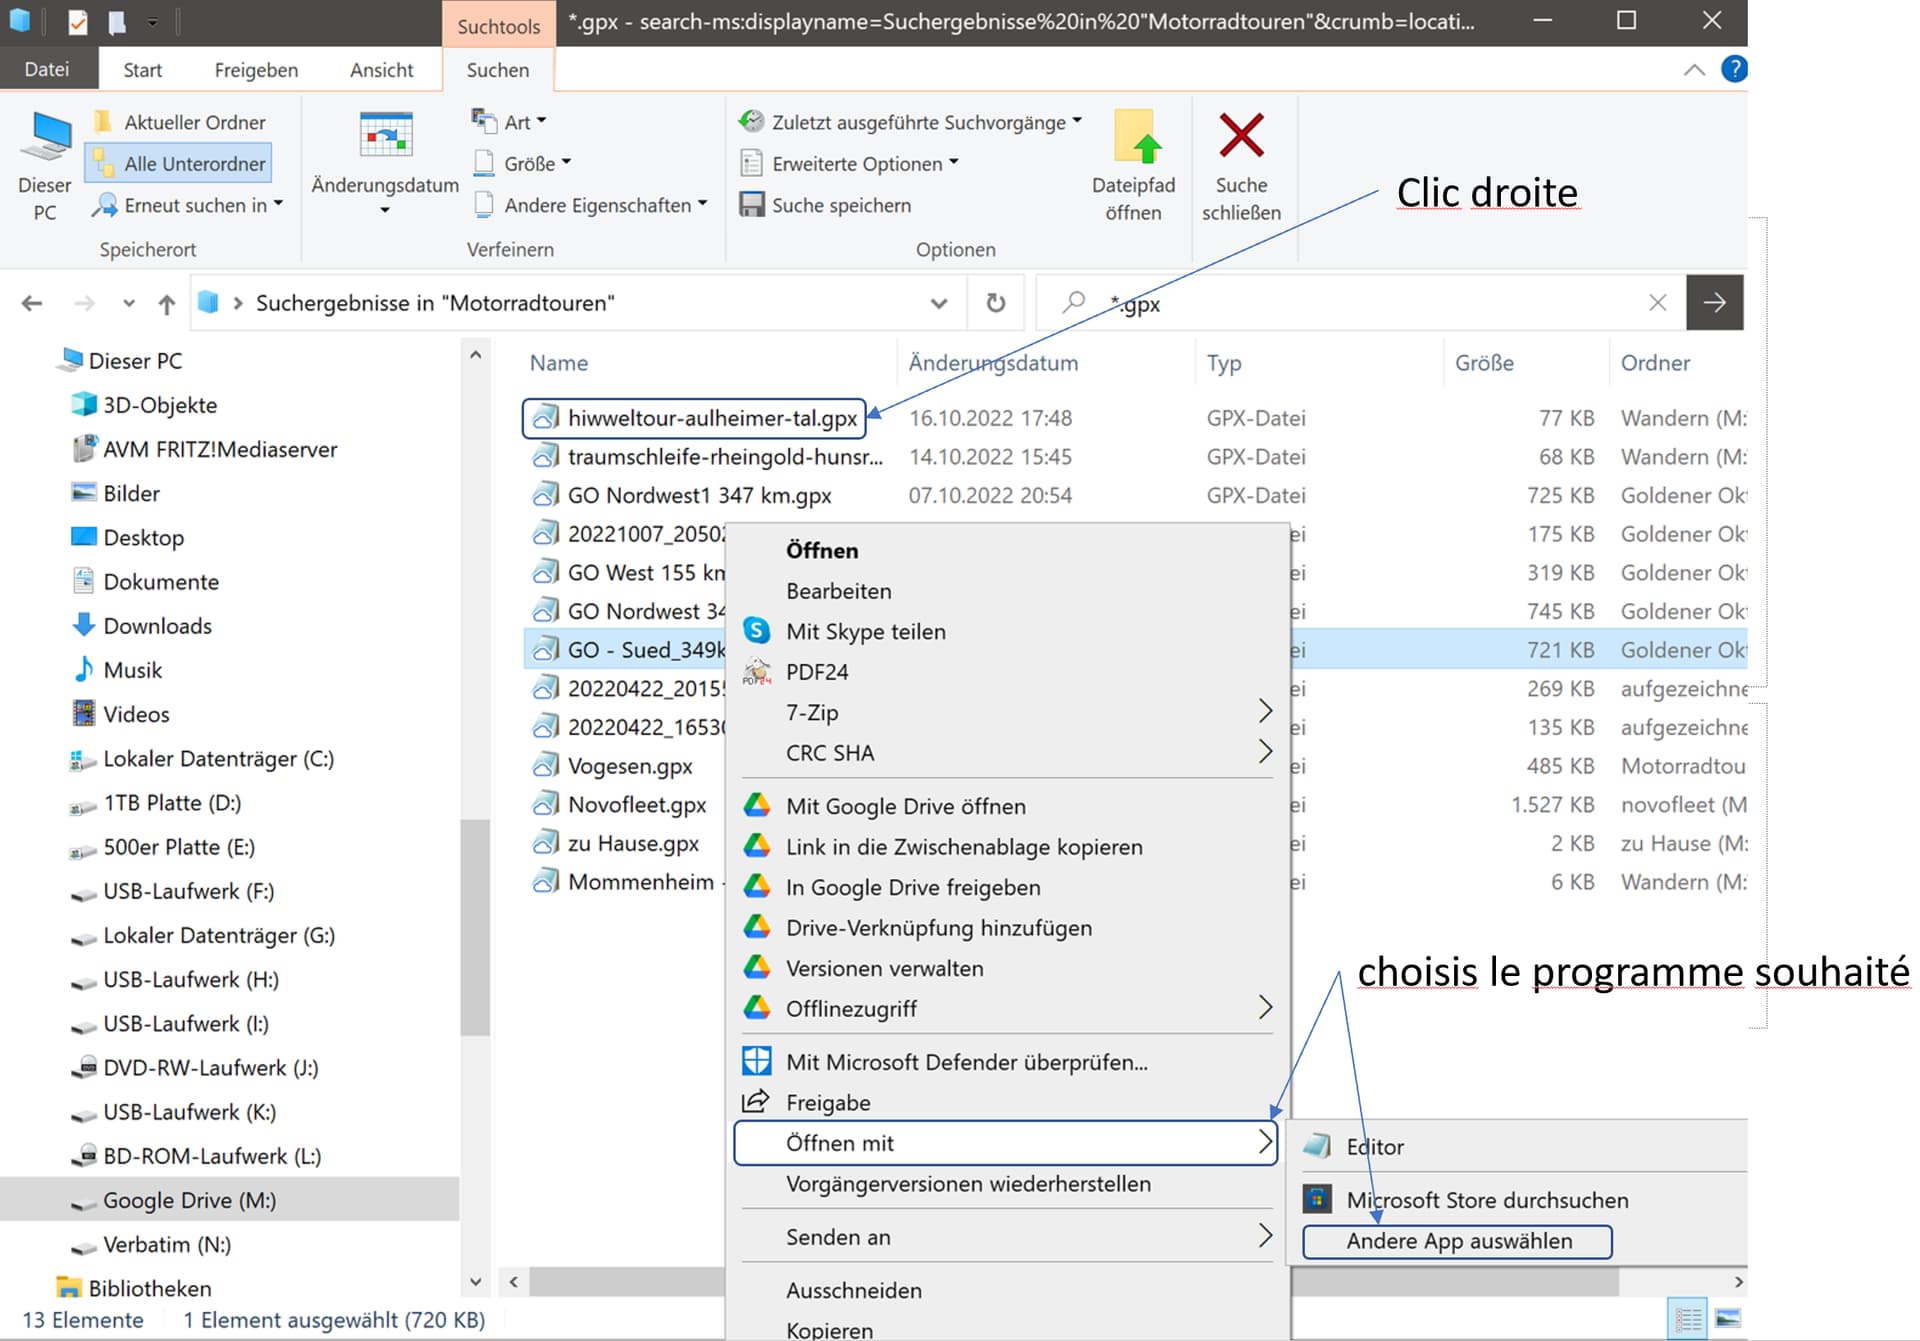
Task: Open the blue help question mark
Action: (1733, 69)
